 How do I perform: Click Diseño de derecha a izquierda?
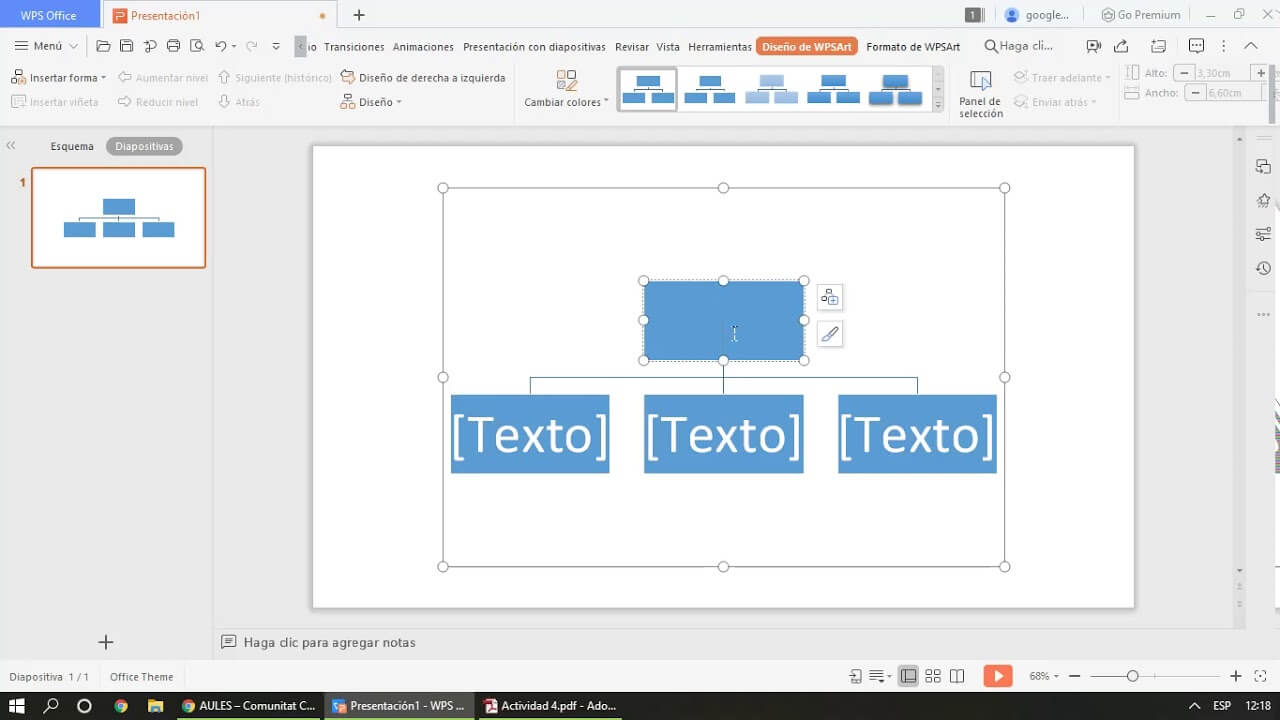[423, 77]
